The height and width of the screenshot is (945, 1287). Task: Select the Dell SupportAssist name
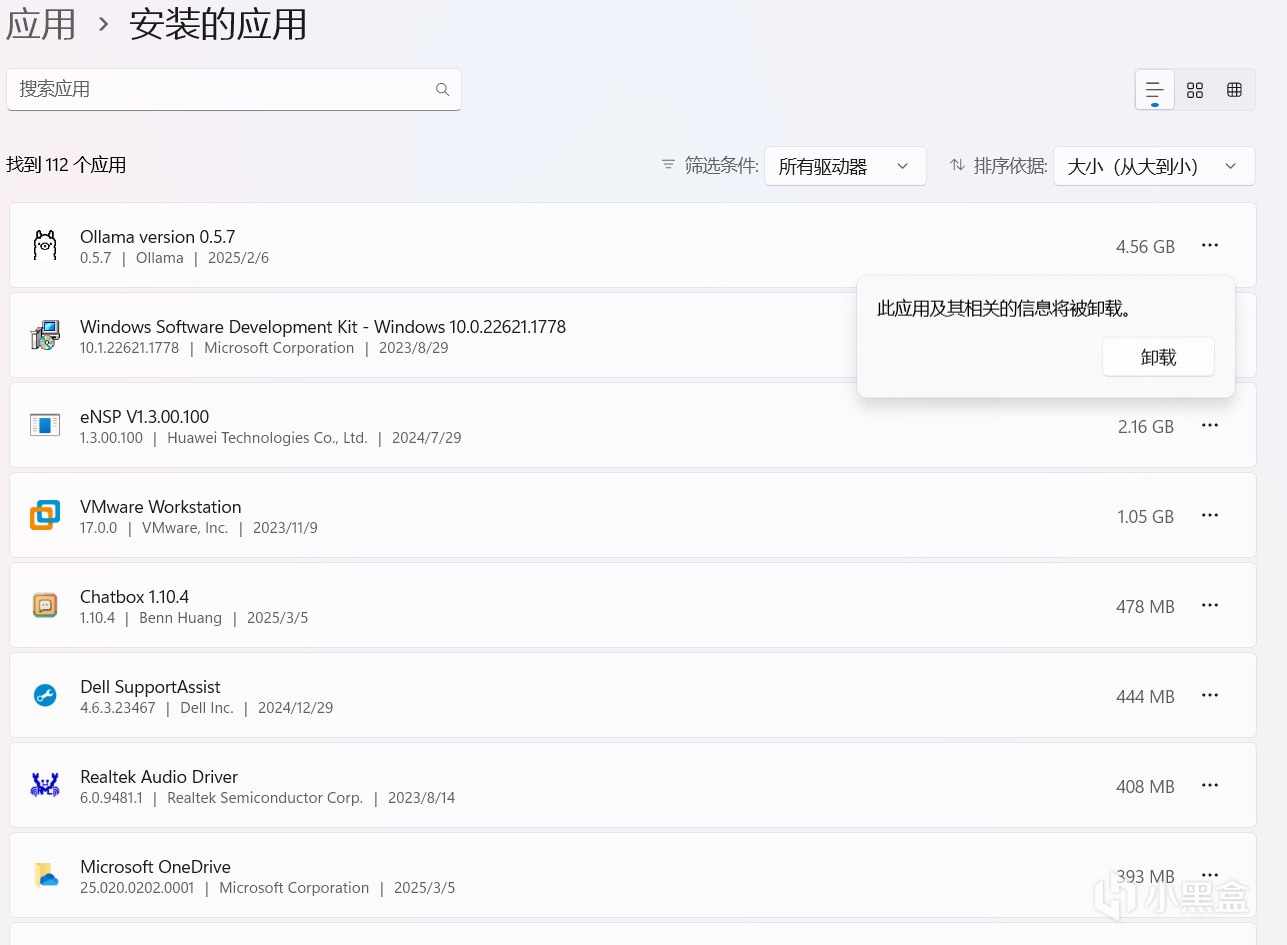[151, 687]
